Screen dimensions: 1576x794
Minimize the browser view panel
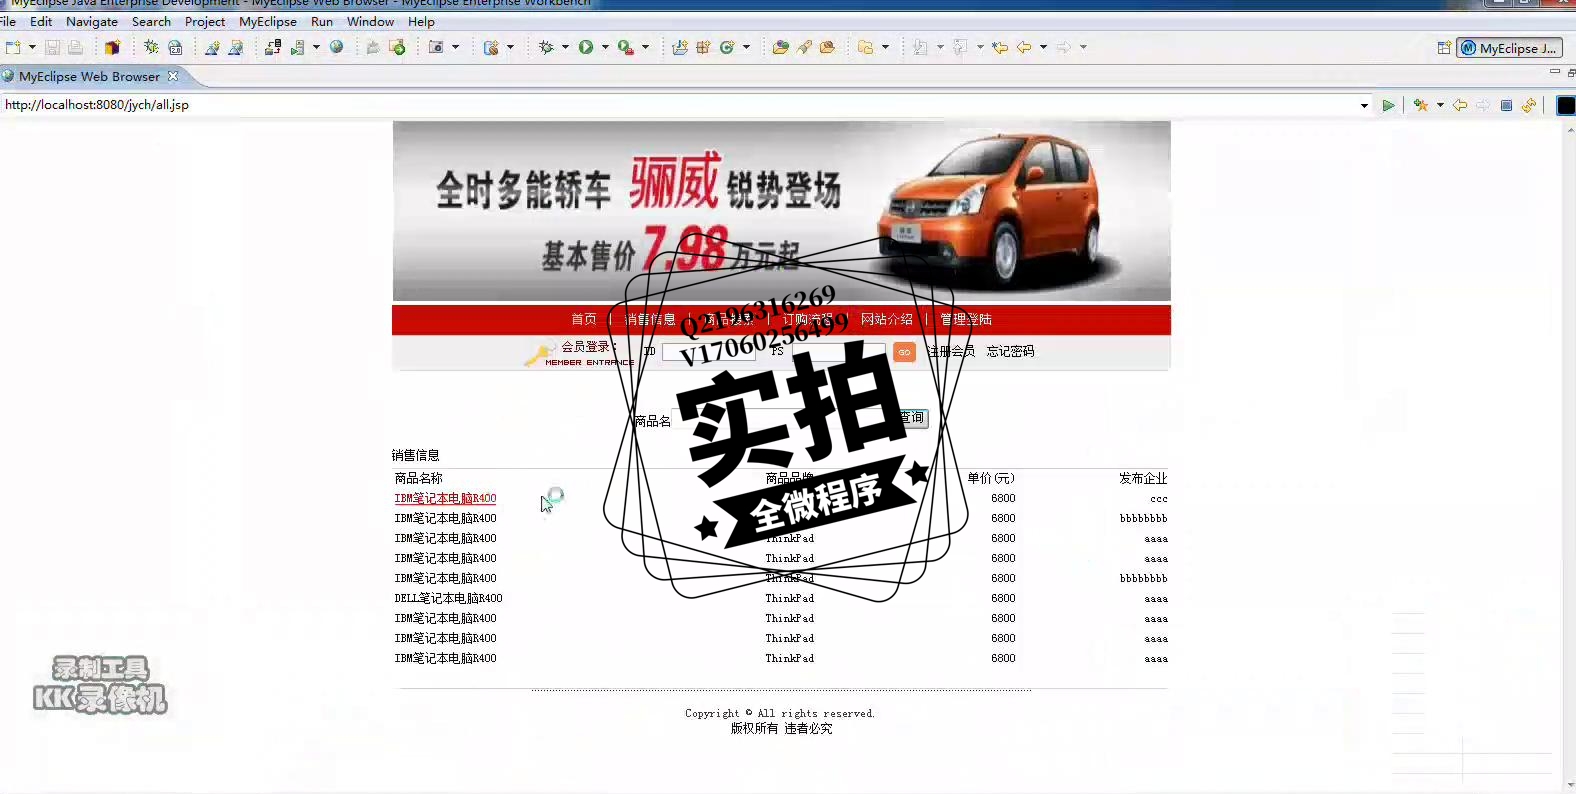pos(1554,72)
